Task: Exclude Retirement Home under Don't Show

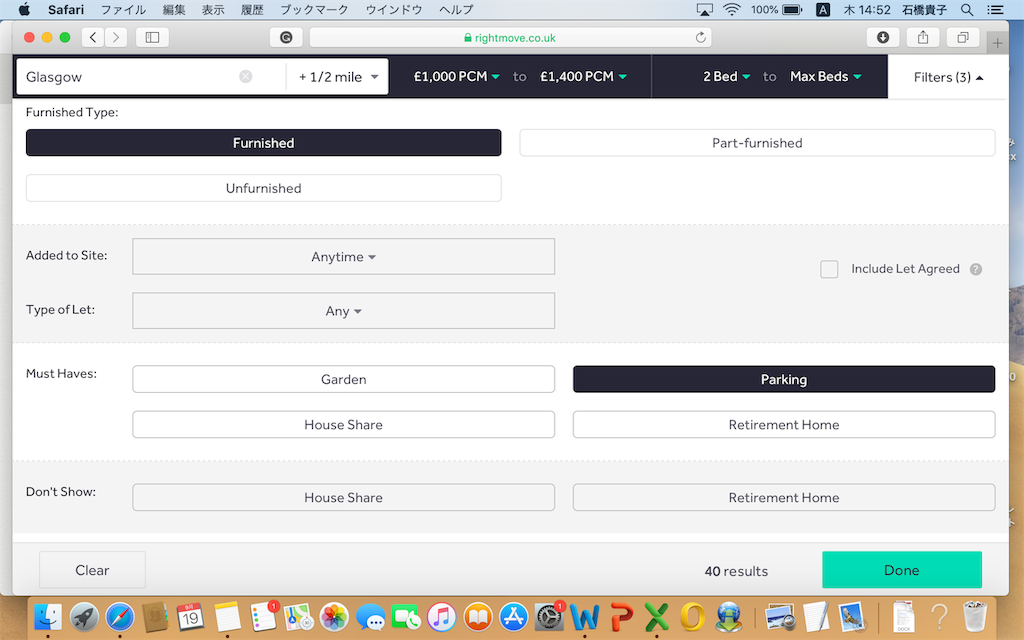Action: point(784,497)
